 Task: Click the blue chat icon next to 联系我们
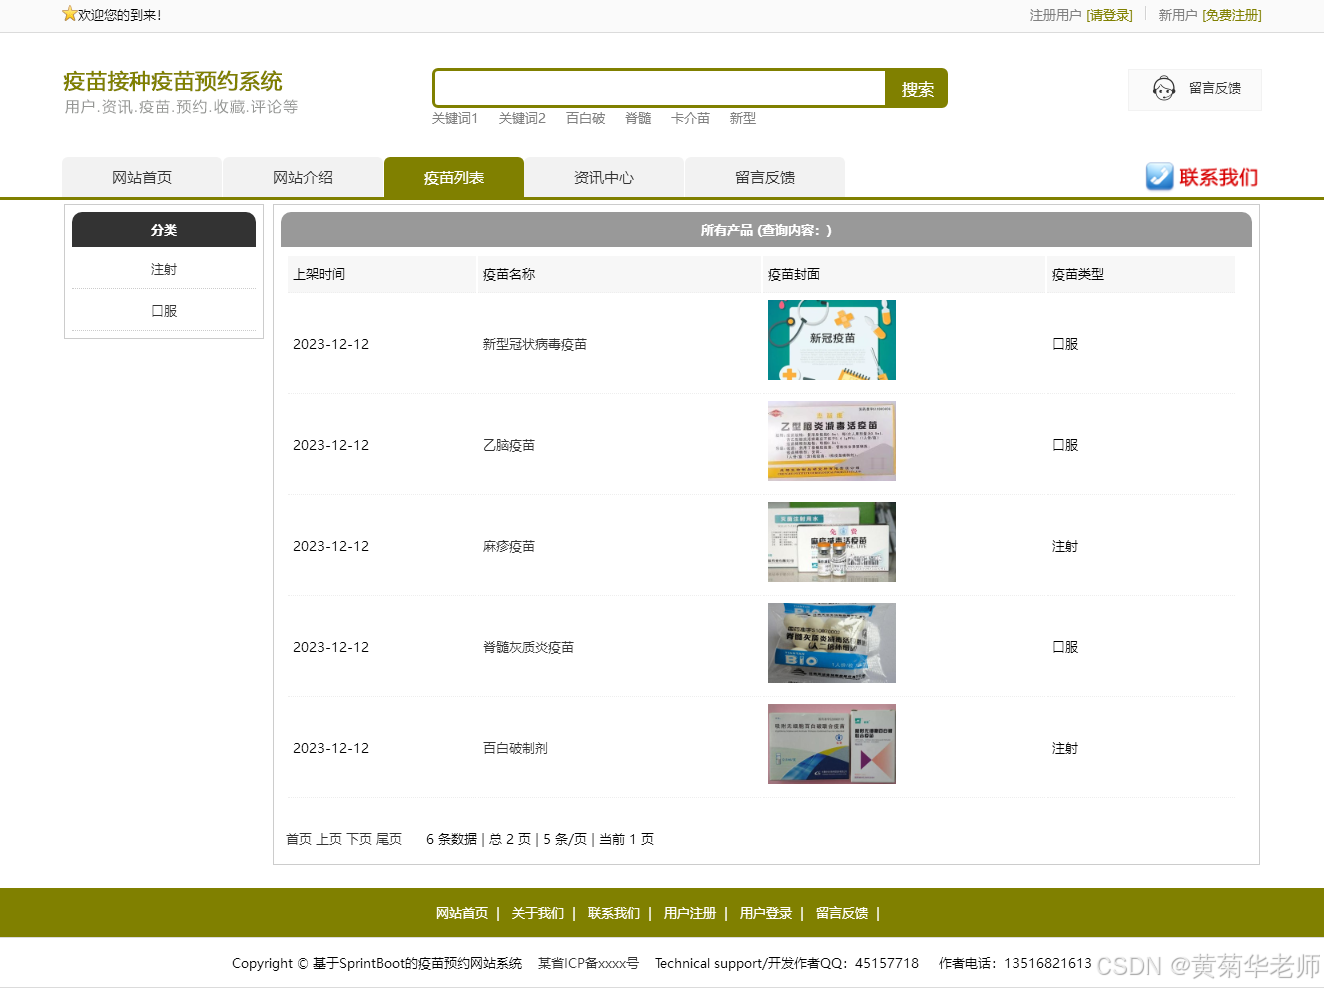[1159, 177]
